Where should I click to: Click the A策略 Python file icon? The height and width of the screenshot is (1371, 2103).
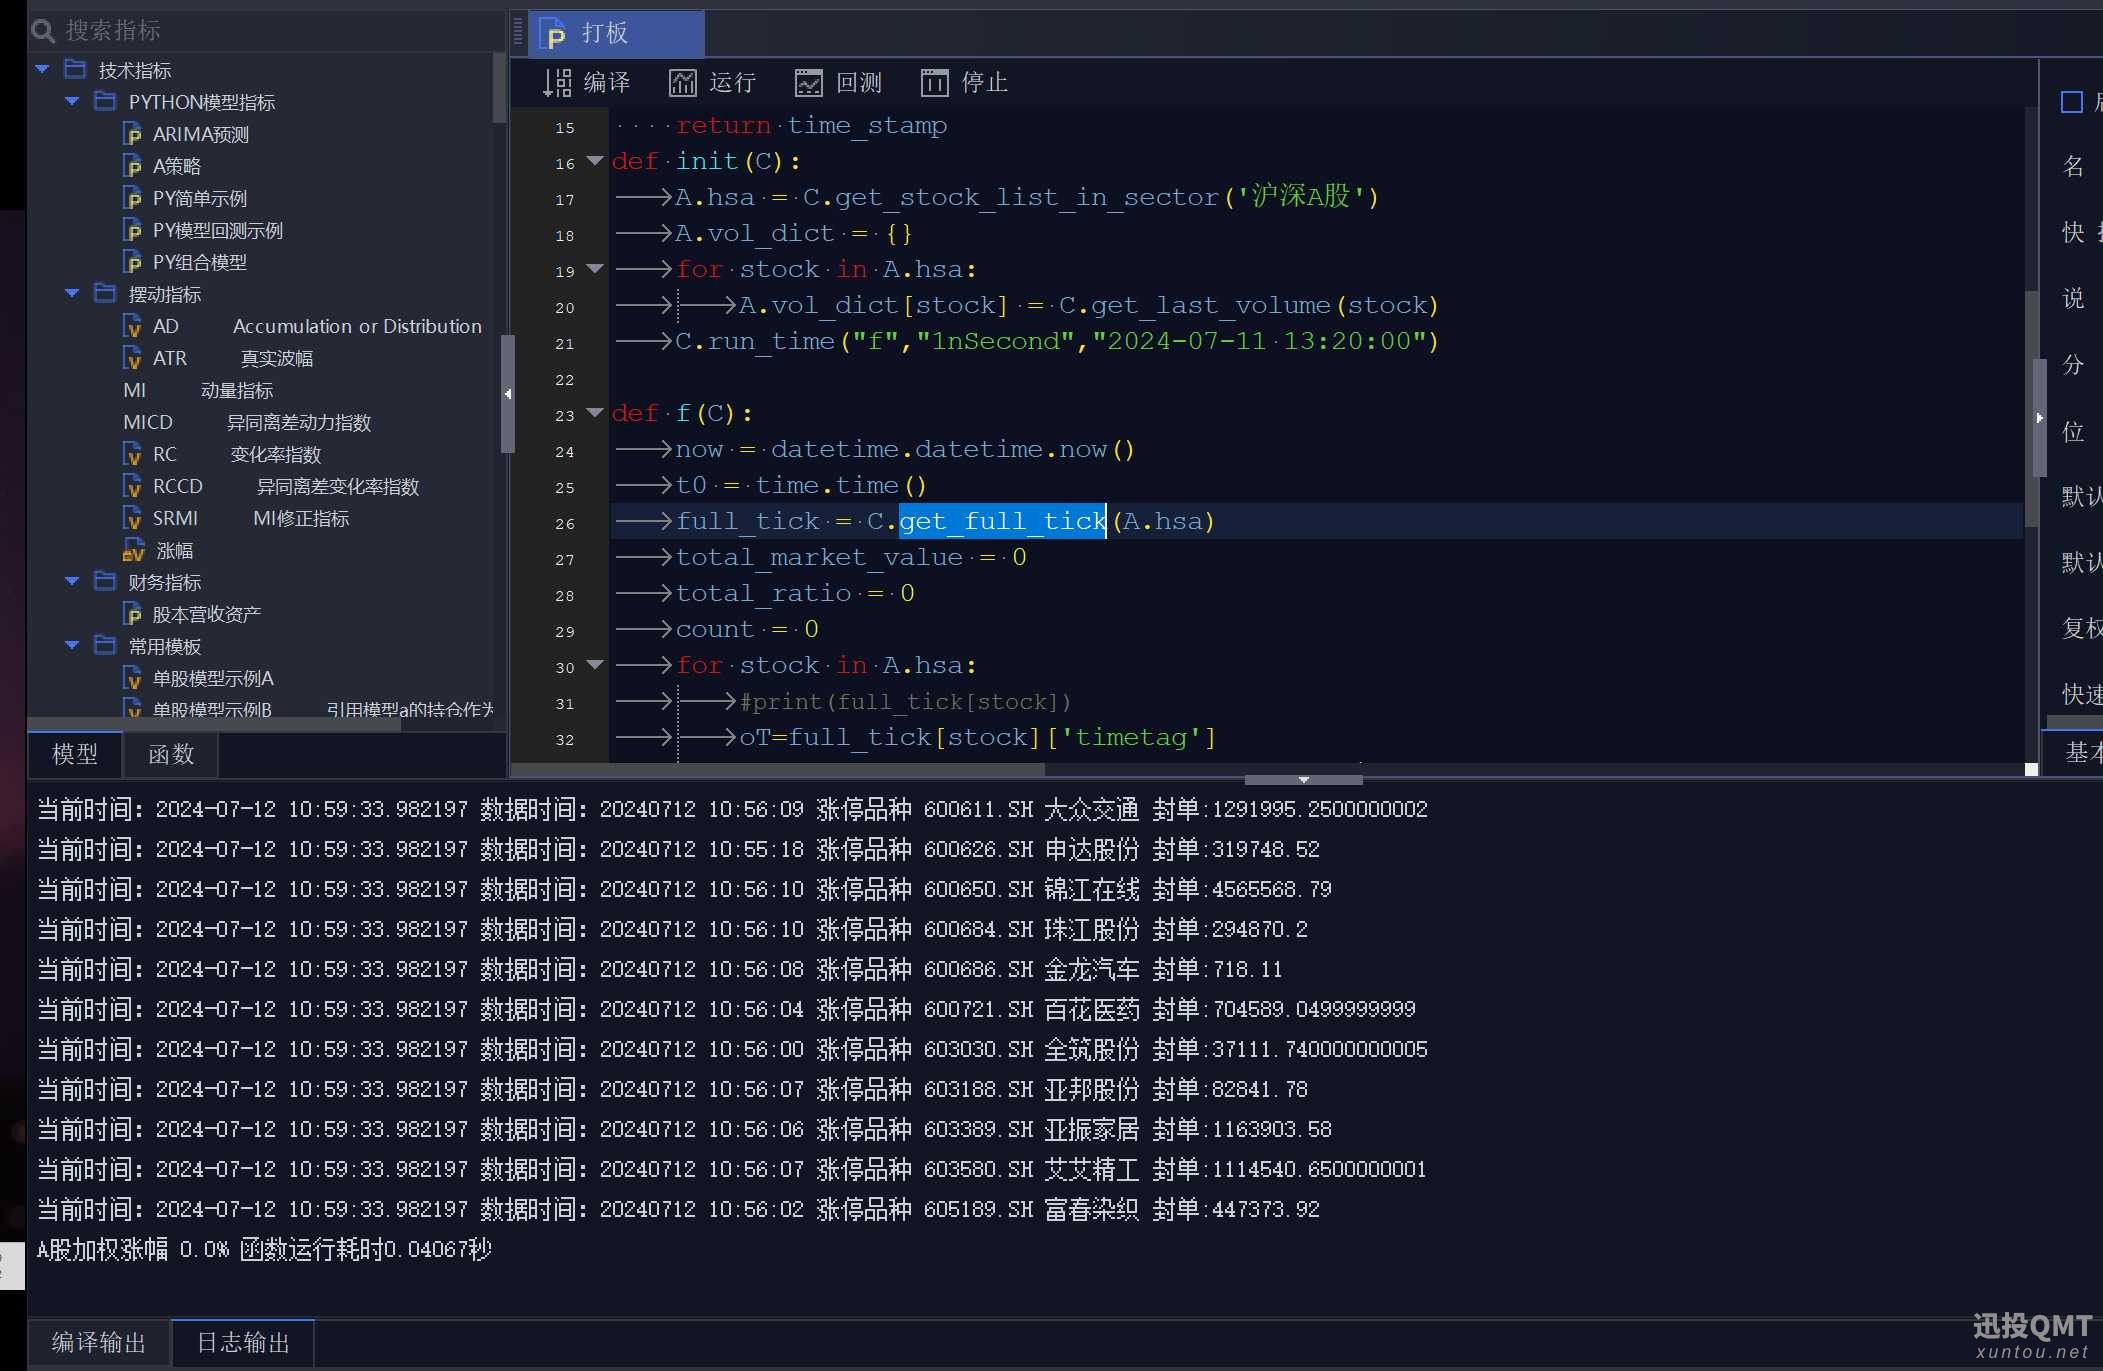(133, 166)
